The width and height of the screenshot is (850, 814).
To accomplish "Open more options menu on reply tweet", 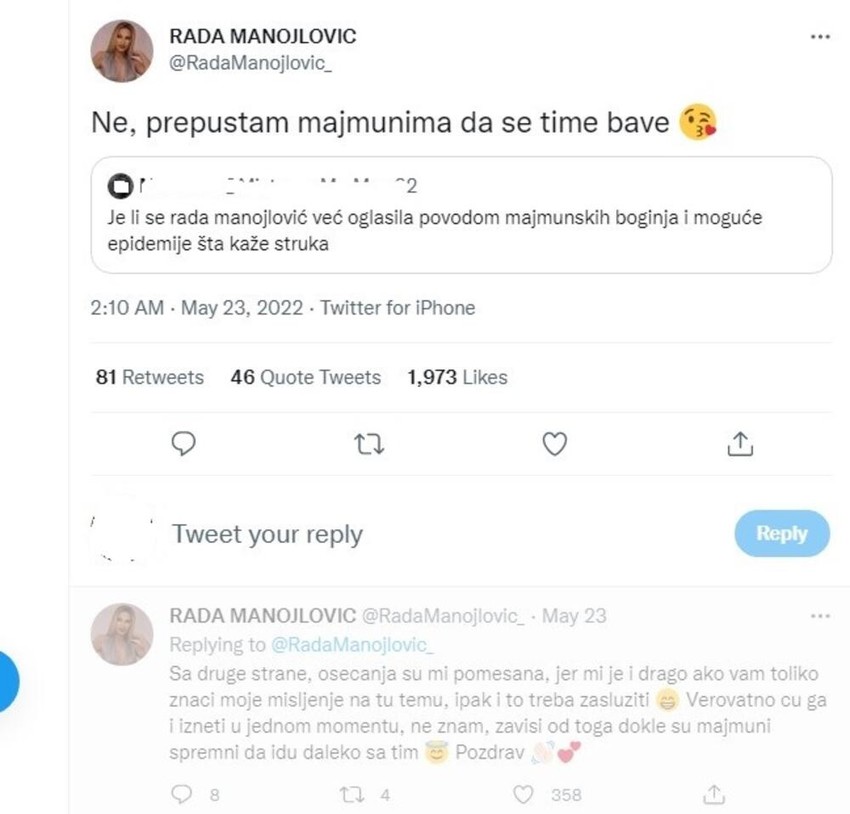I will click(x=820, y=615).
